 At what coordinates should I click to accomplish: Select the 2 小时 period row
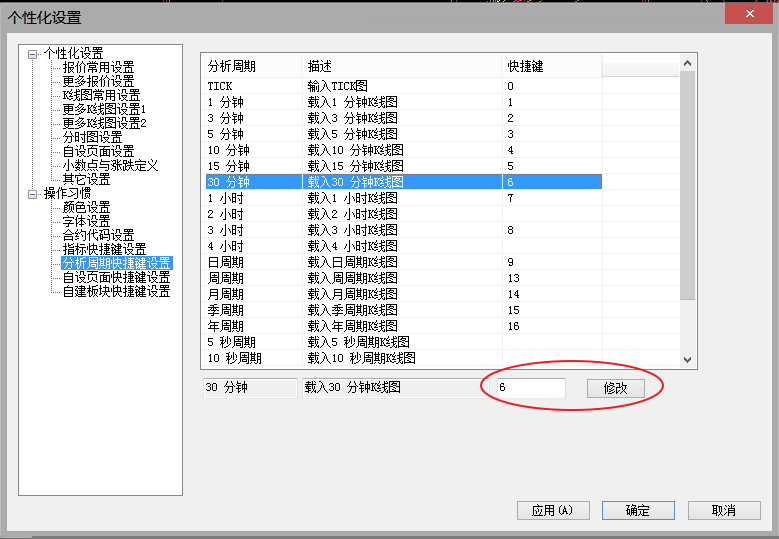click(403, 214)
